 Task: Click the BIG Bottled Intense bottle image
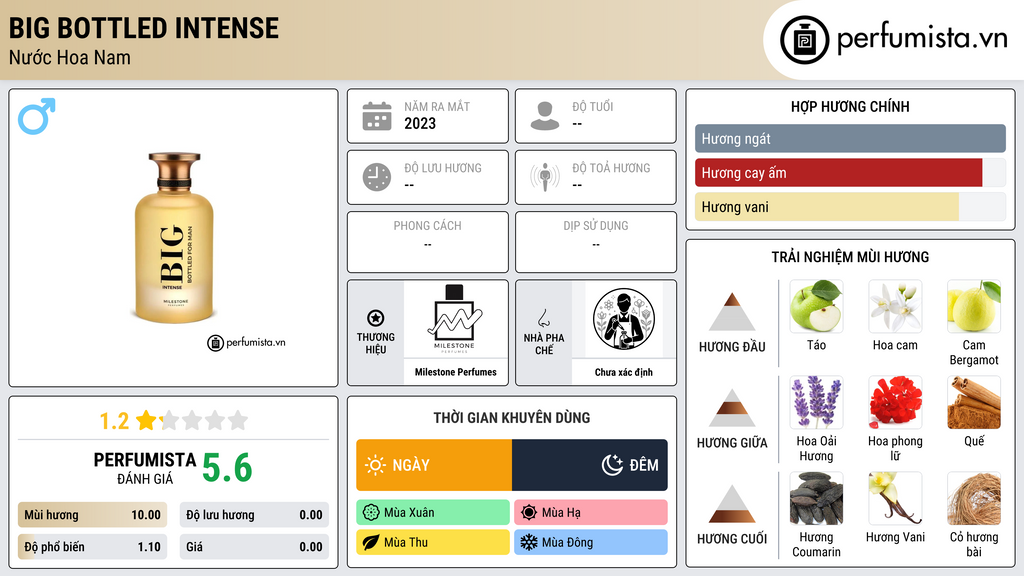pos(174,237)
